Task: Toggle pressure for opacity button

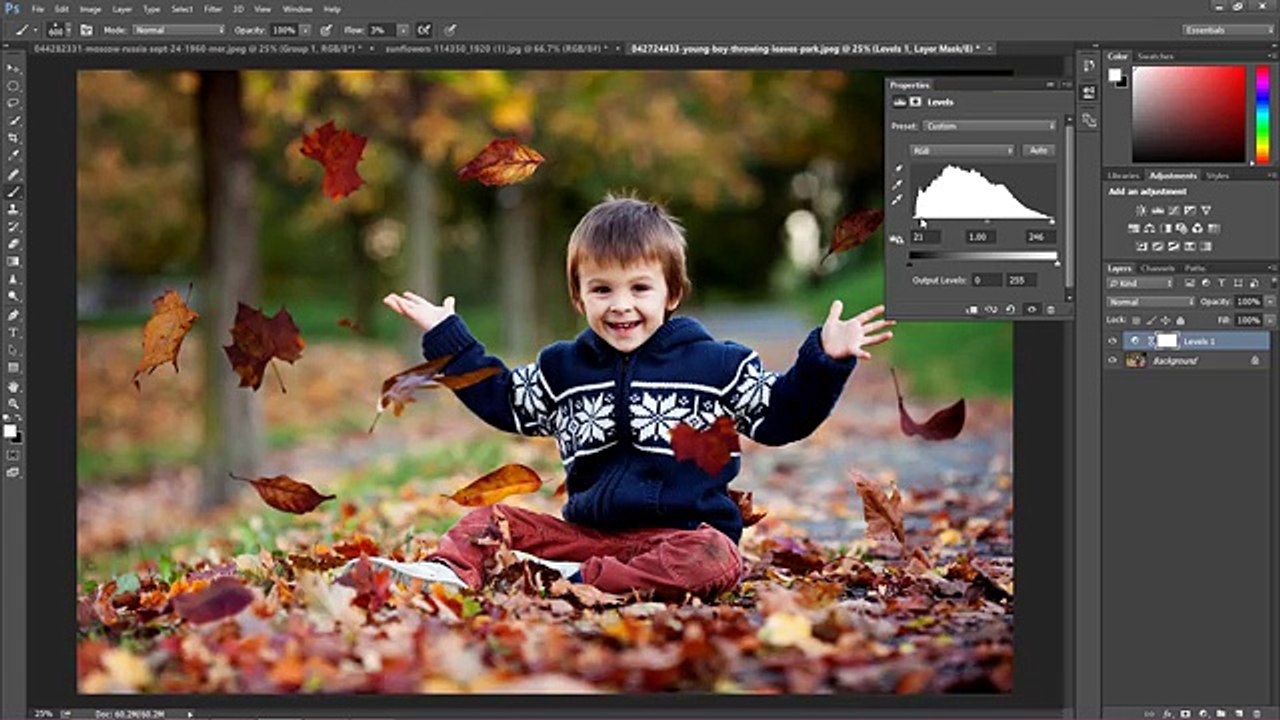Action: [x=326, y=30]
